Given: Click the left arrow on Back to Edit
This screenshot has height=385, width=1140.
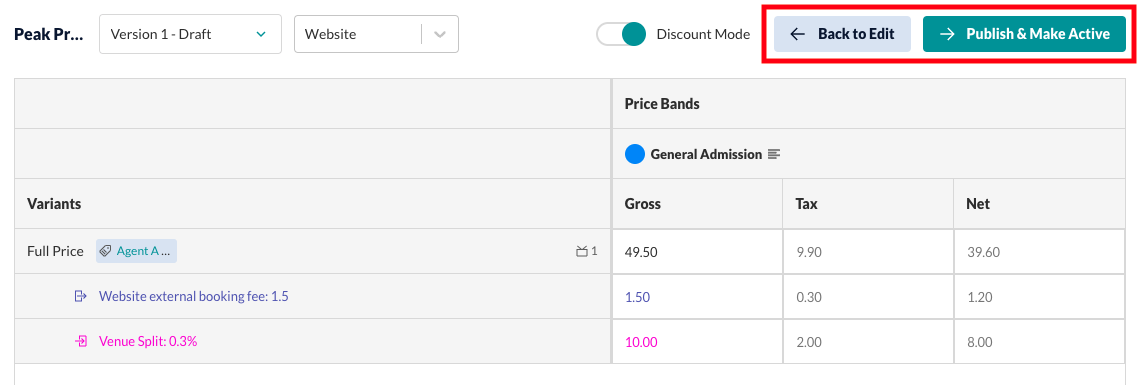Looking at the screenshot, I should pyautogui.click(x=798, y=34).
